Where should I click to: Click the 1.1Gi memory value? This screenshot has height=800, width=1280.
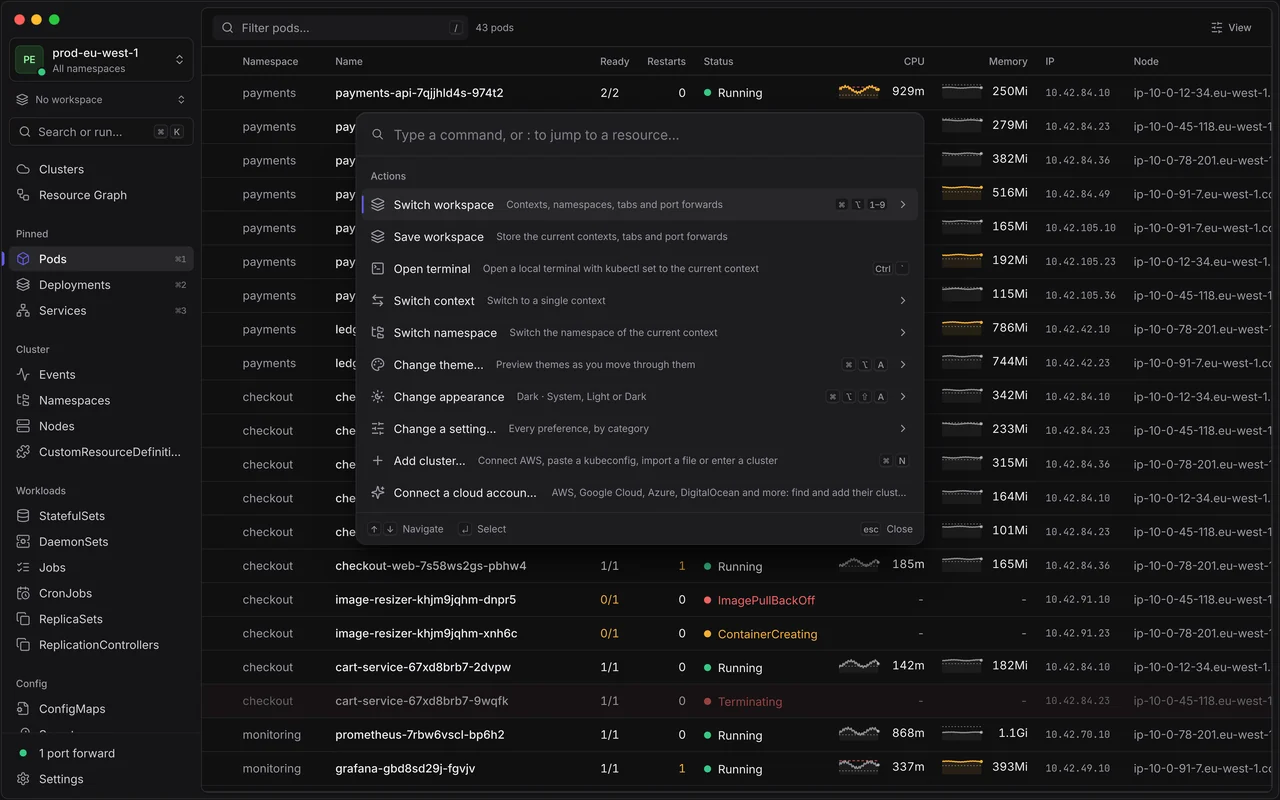[1013, 733]
